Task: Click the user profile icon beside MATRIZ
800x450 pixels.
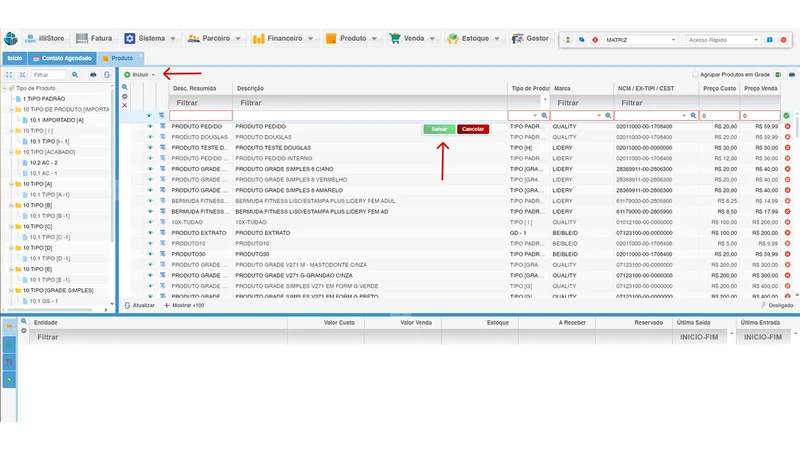Action: [567, 40]
